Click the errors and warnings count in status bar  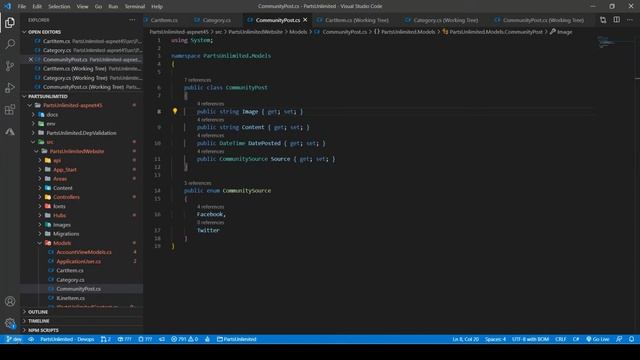pos(184,339)
